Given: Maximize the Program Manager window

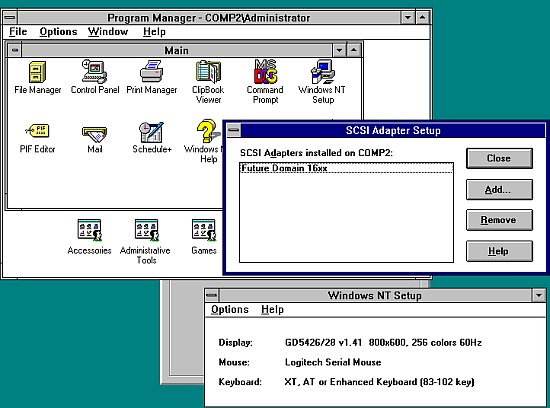Looking at the screenshot, I should coord(422,18).
